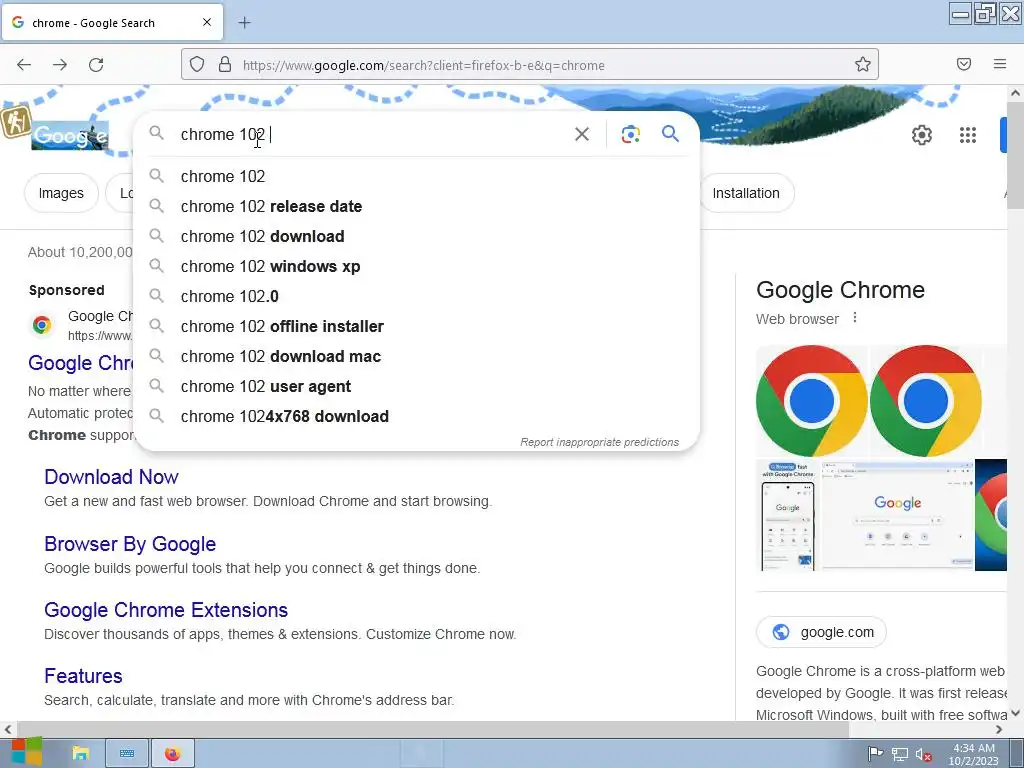Clear the search box with the X icon

click(582, 134)
